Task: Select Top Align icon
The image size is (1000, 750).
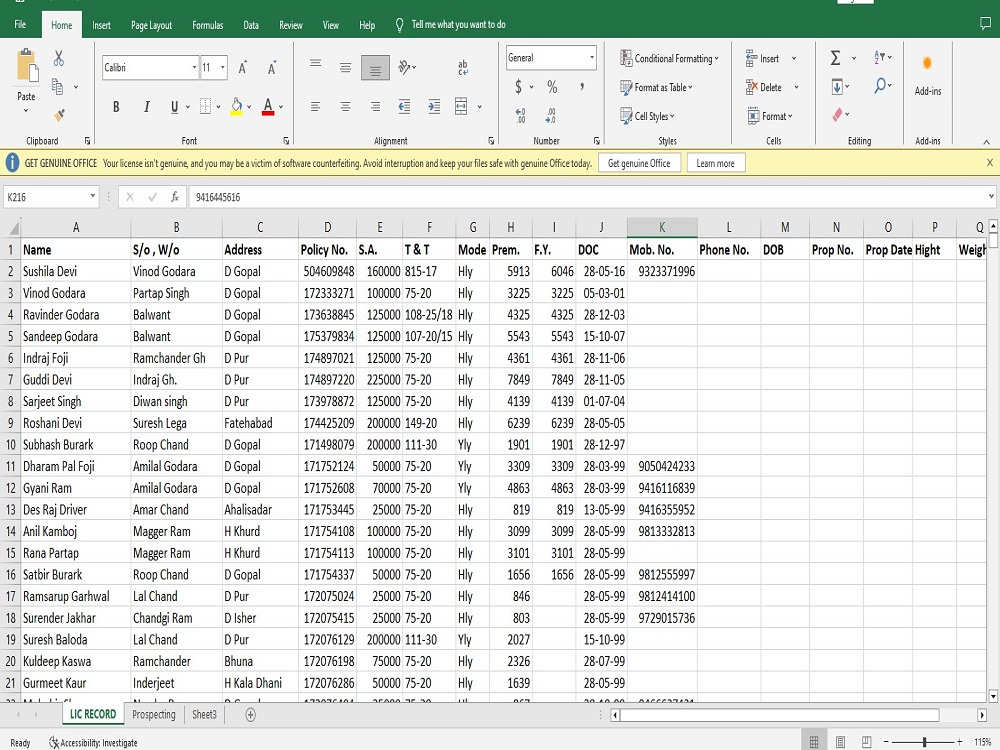Action: pos(315,64)
